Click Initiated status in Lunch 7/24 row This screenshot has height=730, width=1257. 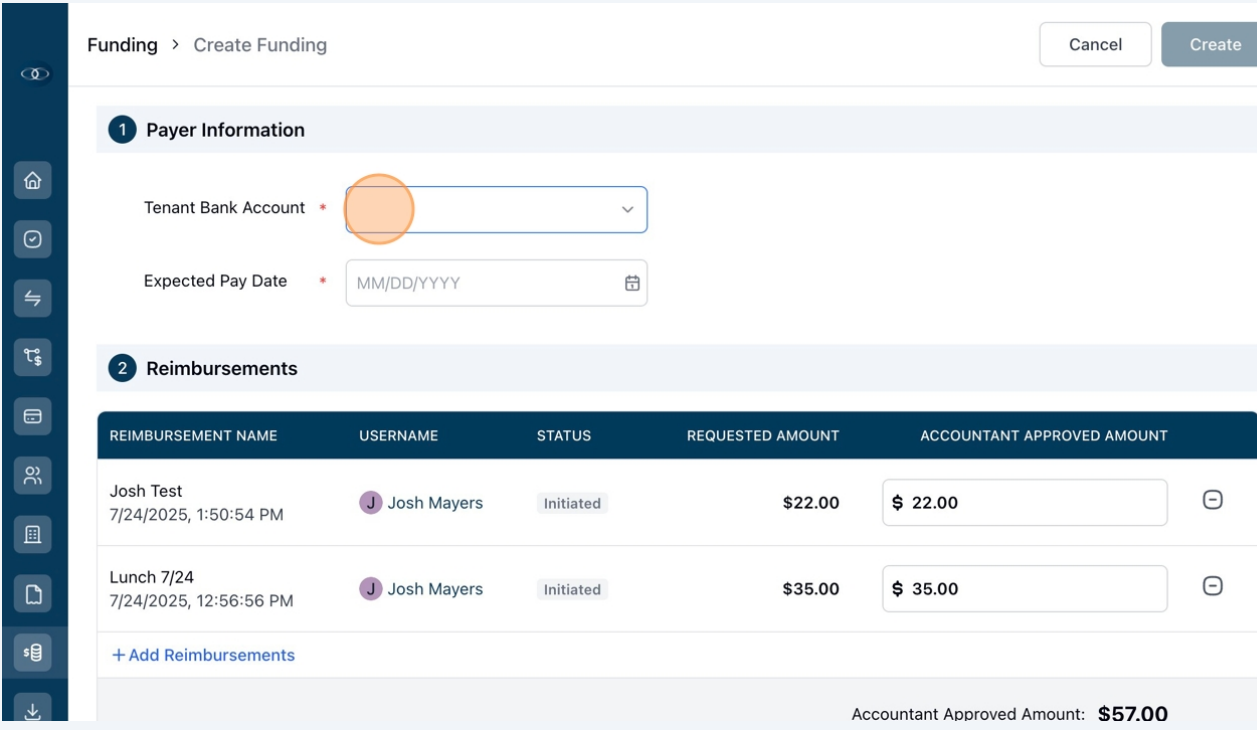[572, 590]
